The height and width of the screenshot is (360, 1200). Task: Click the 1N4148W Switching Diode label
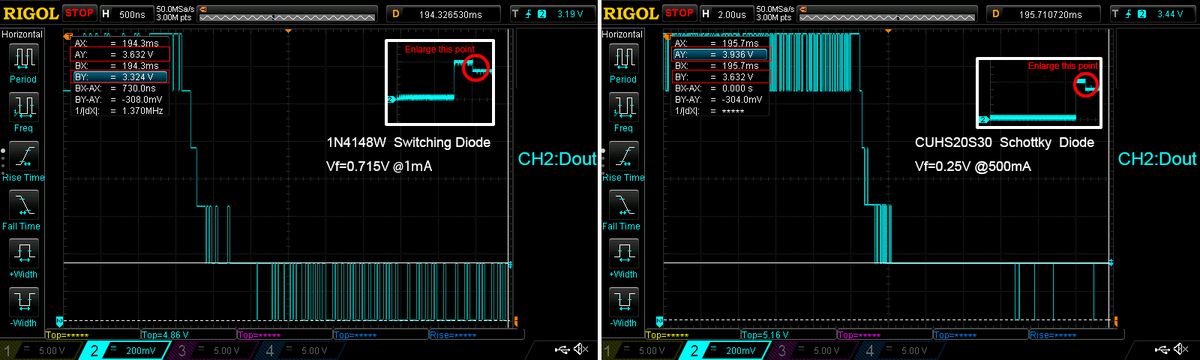click(x=409, y=143)
